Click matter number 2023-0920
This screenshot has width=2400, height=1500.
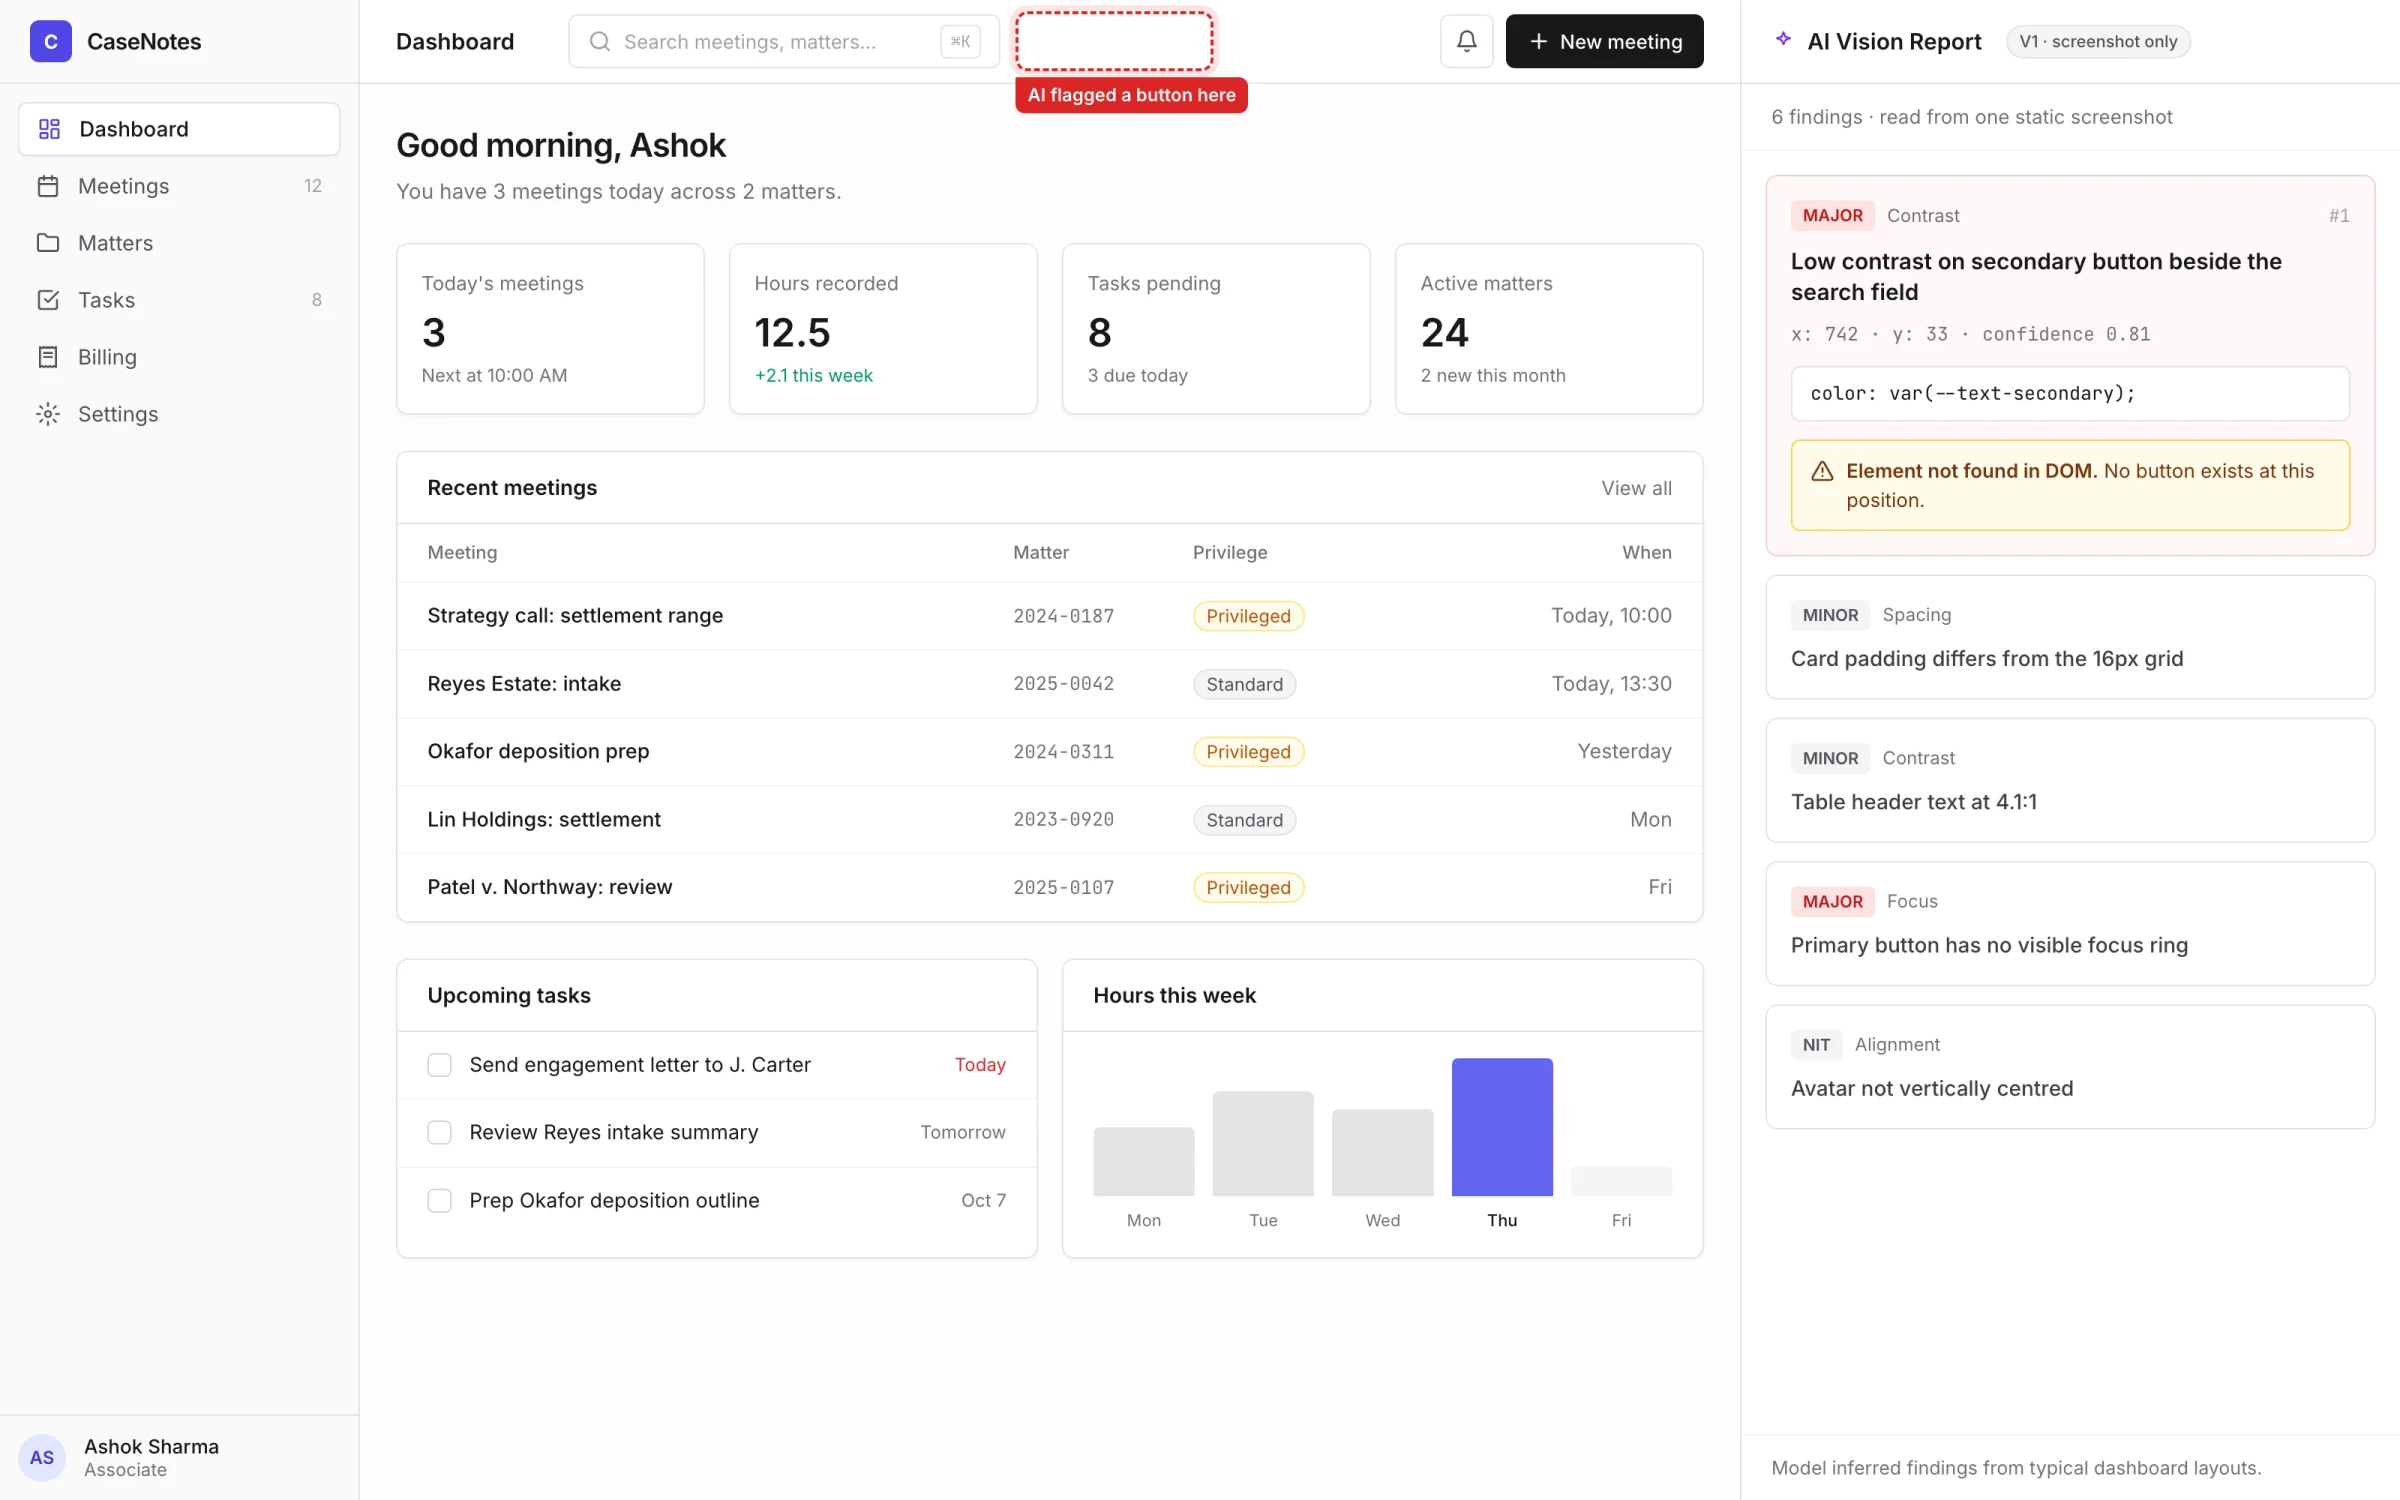pos(1063,820)
